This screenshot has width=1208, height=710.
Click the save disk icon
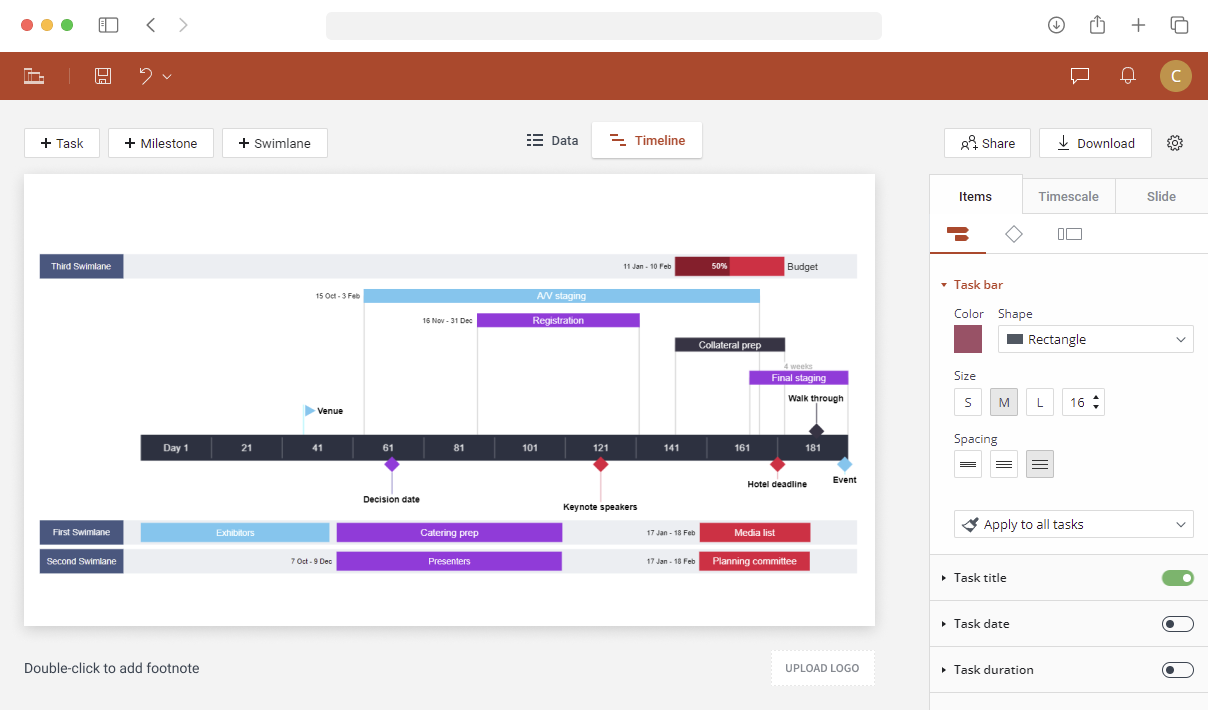point(103,76)
